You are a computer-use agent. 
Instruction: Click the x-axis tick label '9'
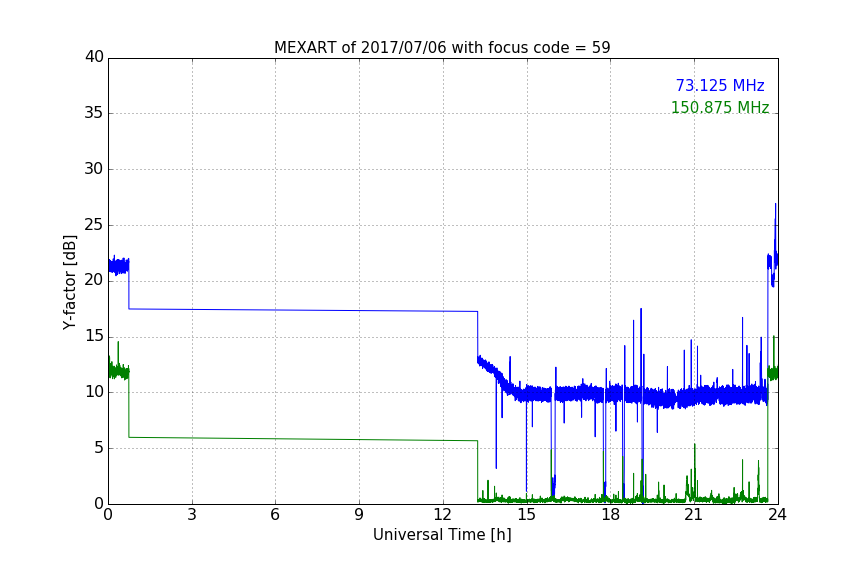click(359, 515)
